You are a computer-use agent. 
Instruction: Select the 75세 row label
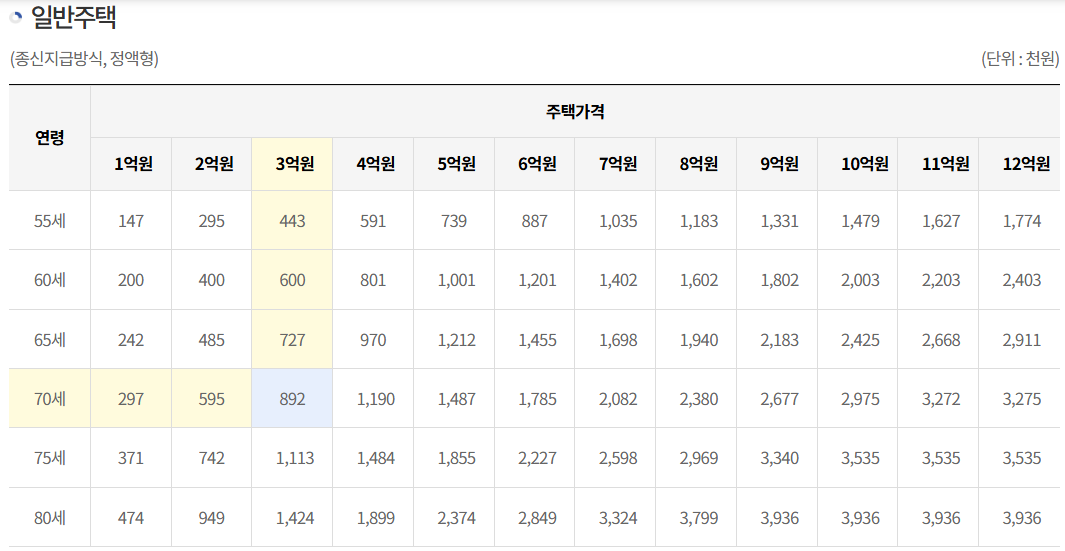click(x=50, y=458)
